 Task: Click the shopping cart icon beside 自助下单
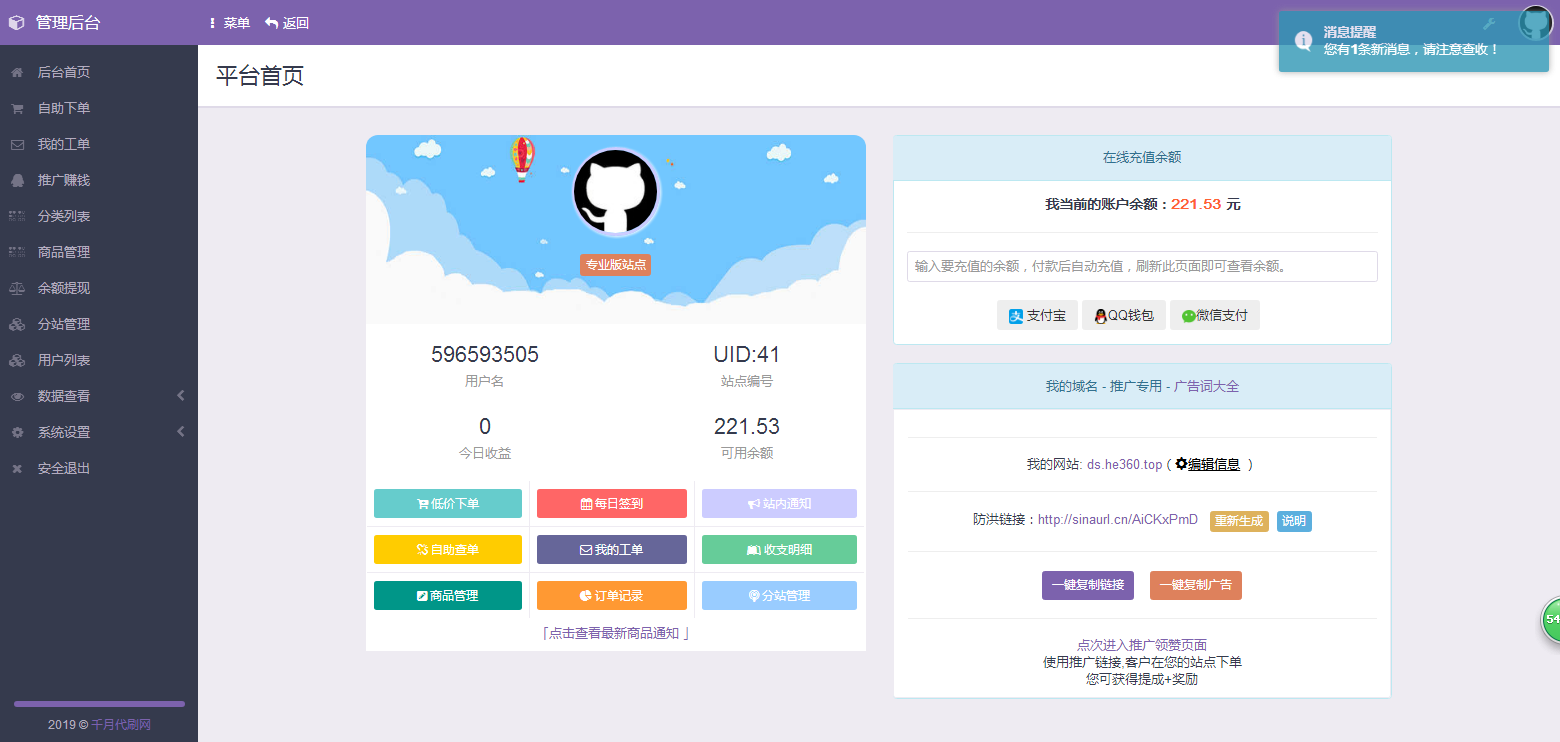tap(17, 108)
